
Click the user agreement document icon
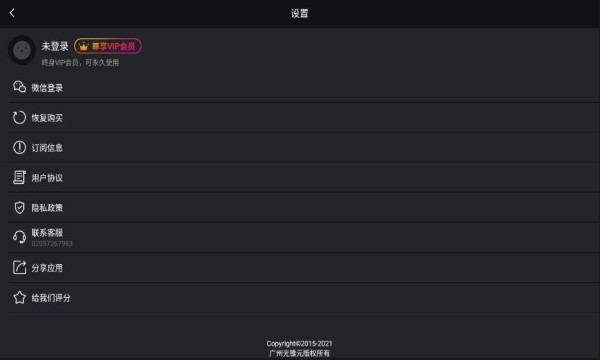click(x=20, y=177)
